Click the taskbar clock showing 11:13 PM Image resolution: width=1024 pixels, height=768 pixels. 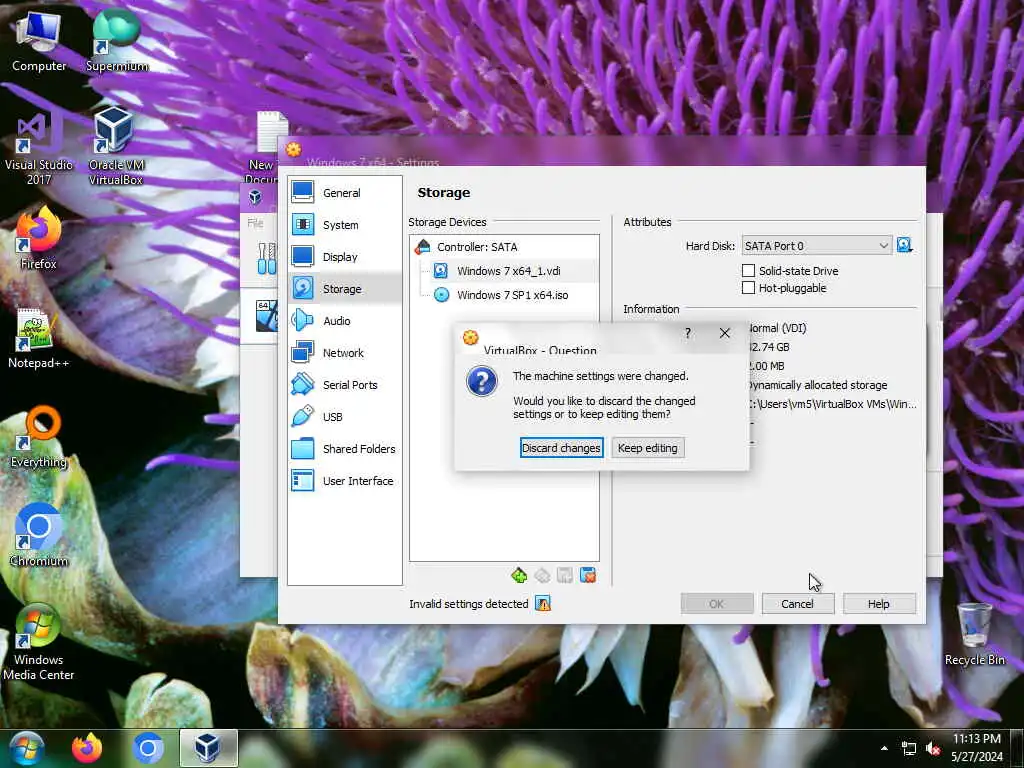(x=976, y=748)
